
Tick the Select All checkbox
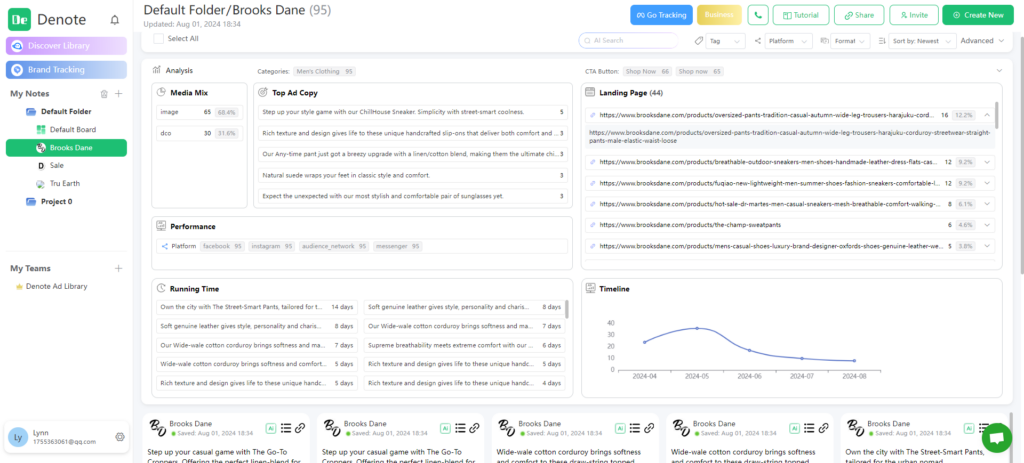click(159, 39)
